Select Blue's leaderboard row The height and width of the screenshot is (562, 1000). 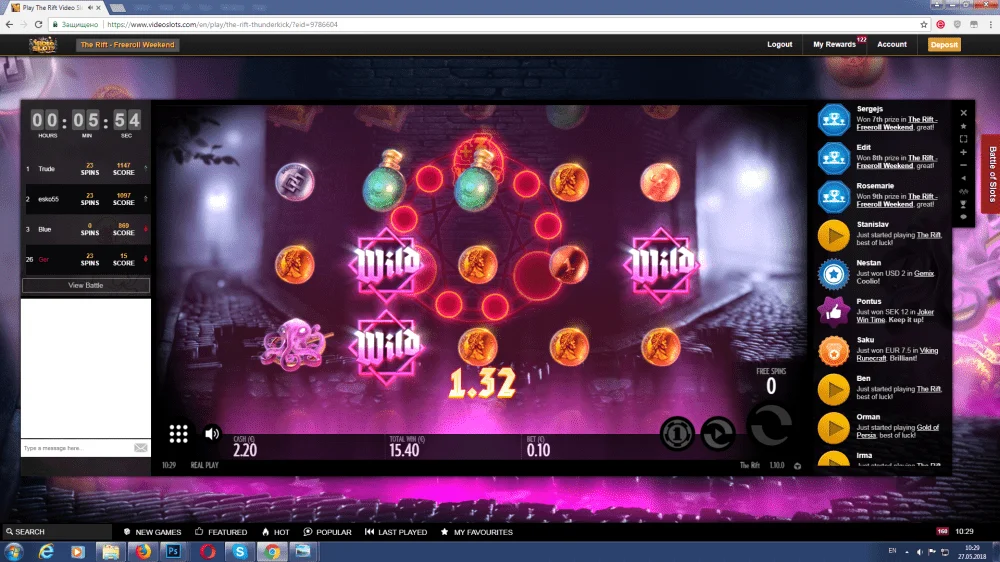[x=86, y=229]
